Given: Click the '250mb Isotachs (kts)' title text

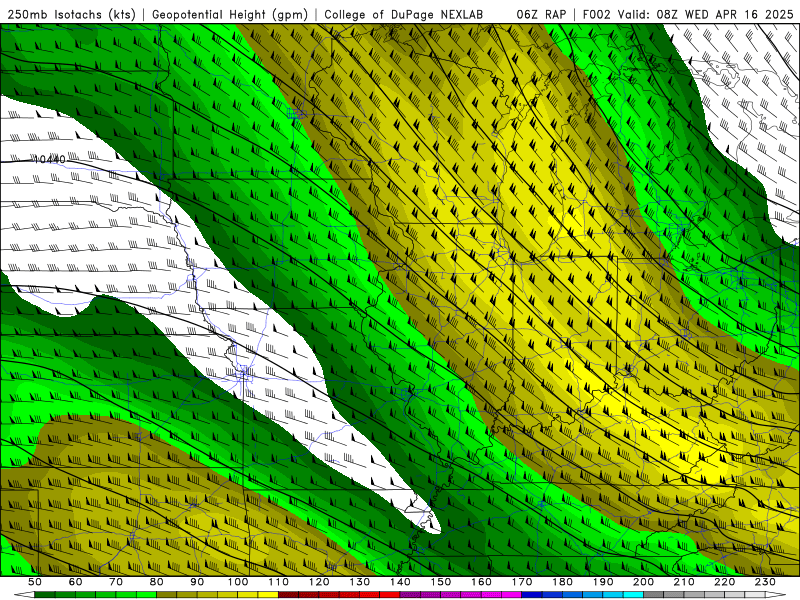Looking at the screenshot, I should point(71,14).
